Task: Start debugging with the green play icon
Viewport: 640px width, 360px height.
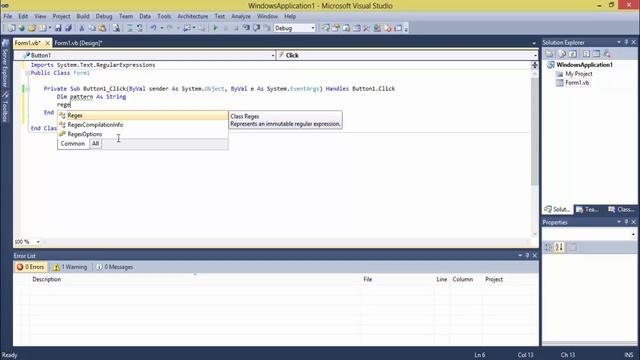Action: [x=215, y=28]
